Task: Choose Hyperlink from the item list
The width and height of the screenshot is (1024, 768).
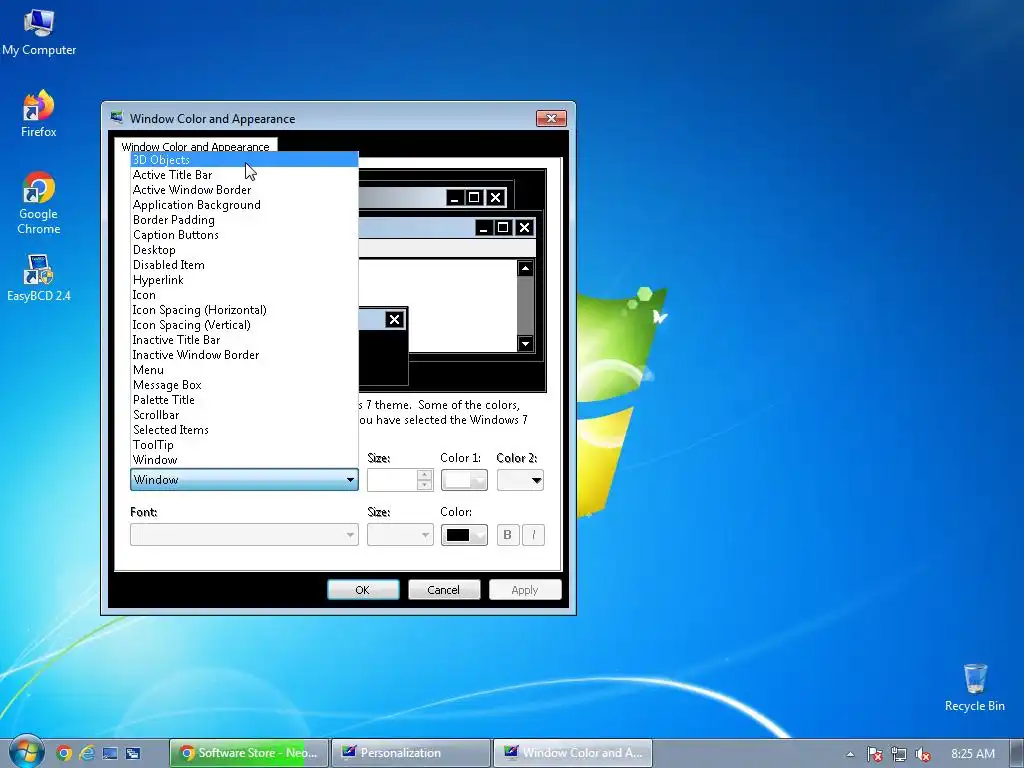Action: [244, 280]
